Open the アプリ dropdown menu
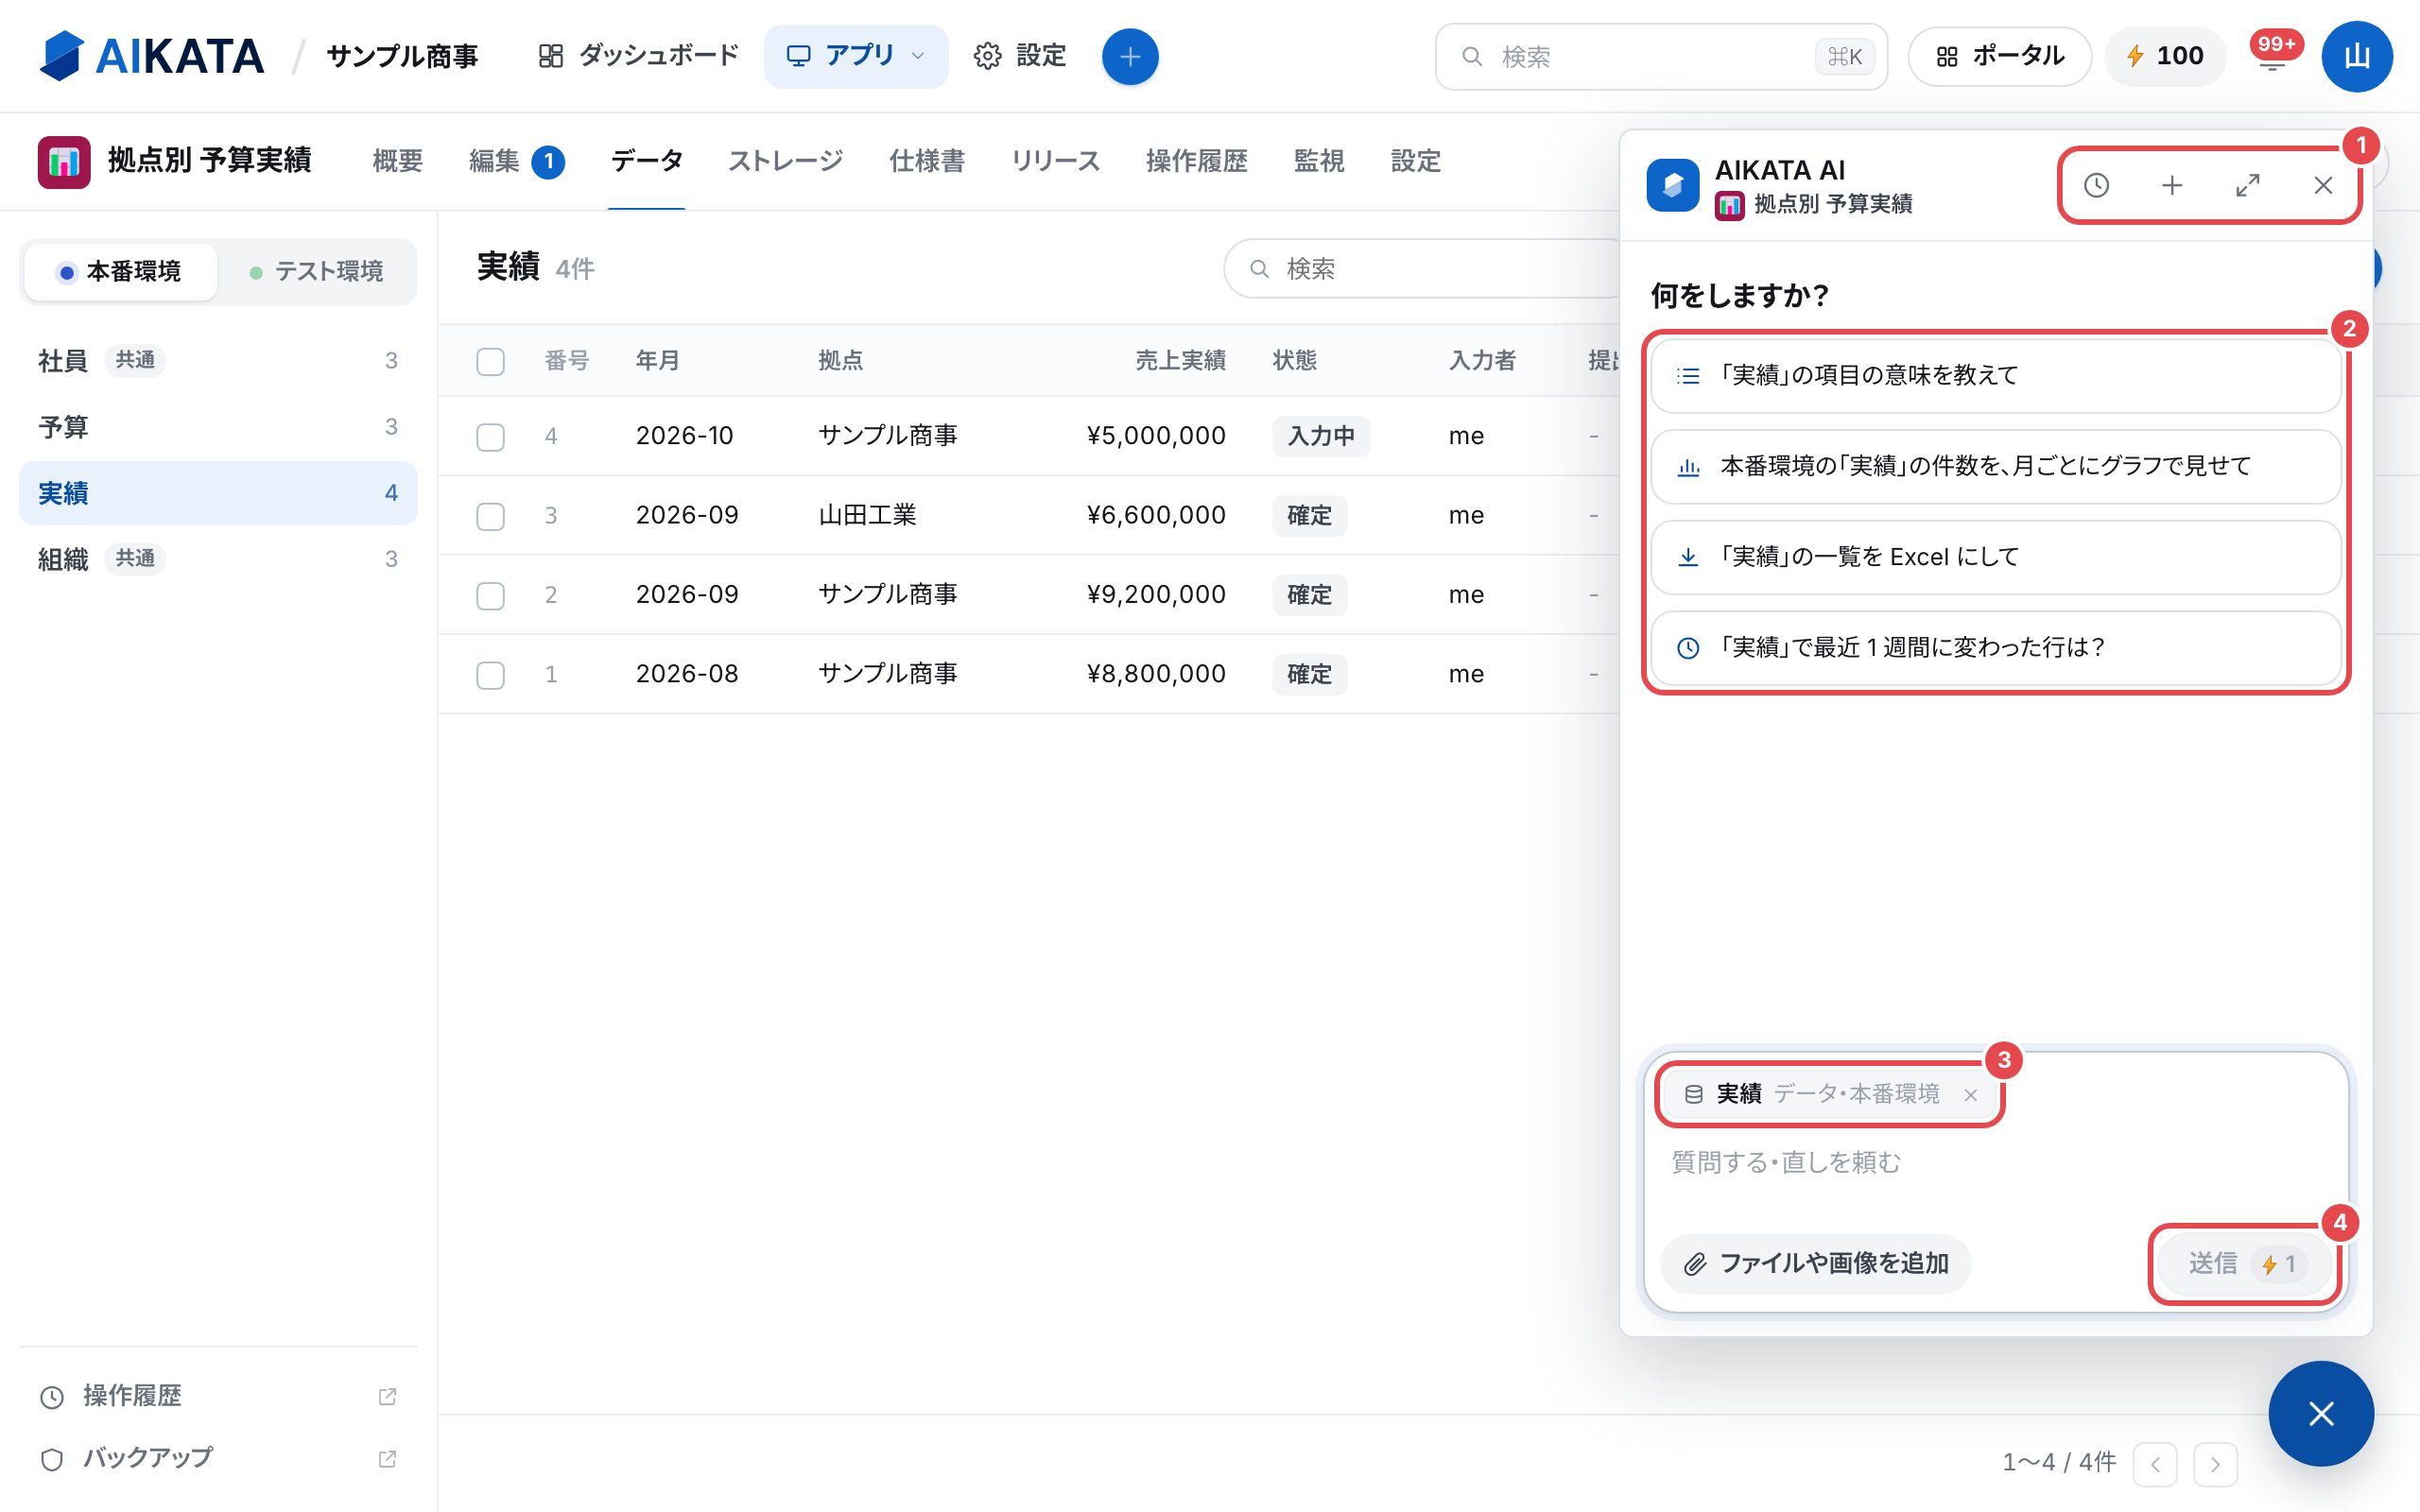Viewport: 2420px width, 1512px height. point(856,57)
